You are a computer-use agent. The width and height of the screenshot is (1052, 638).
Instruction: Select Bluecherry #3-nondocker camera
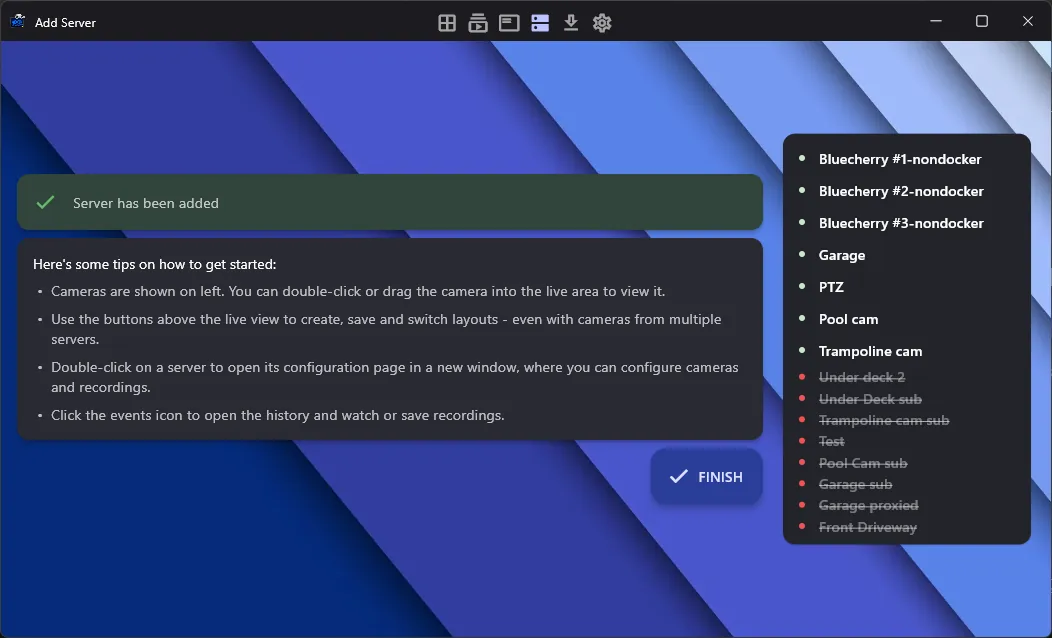coord(901,223)
